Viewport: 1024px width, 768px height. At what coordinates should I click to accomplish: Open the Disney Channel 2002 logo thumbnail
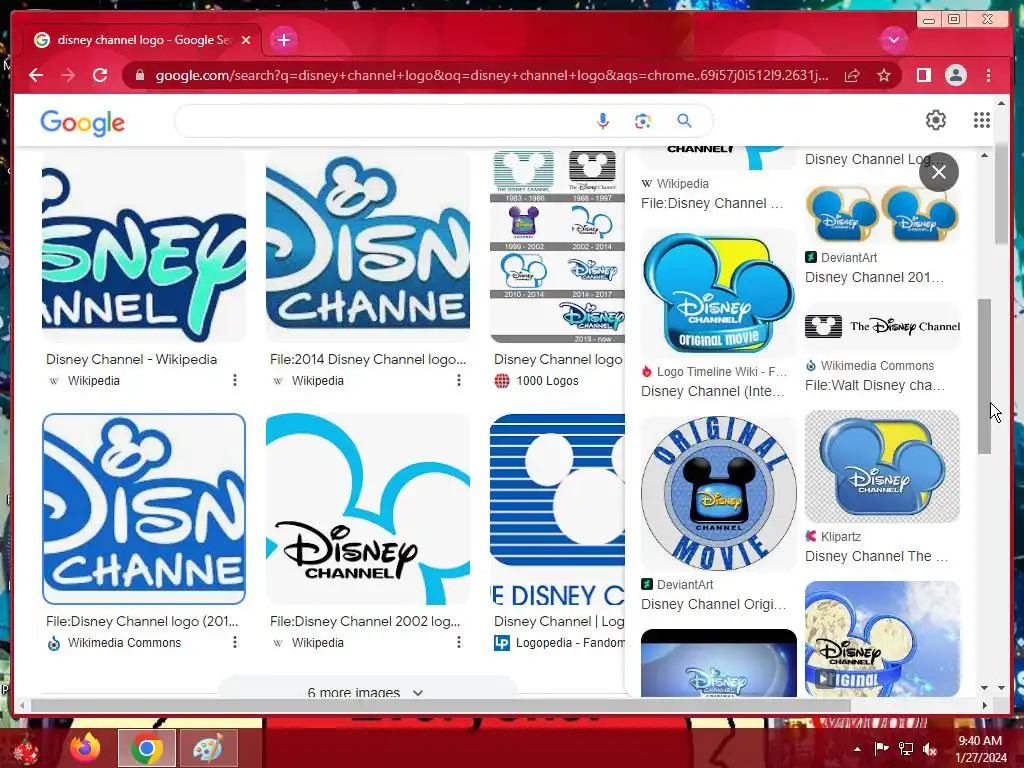(x=368, y=509)
